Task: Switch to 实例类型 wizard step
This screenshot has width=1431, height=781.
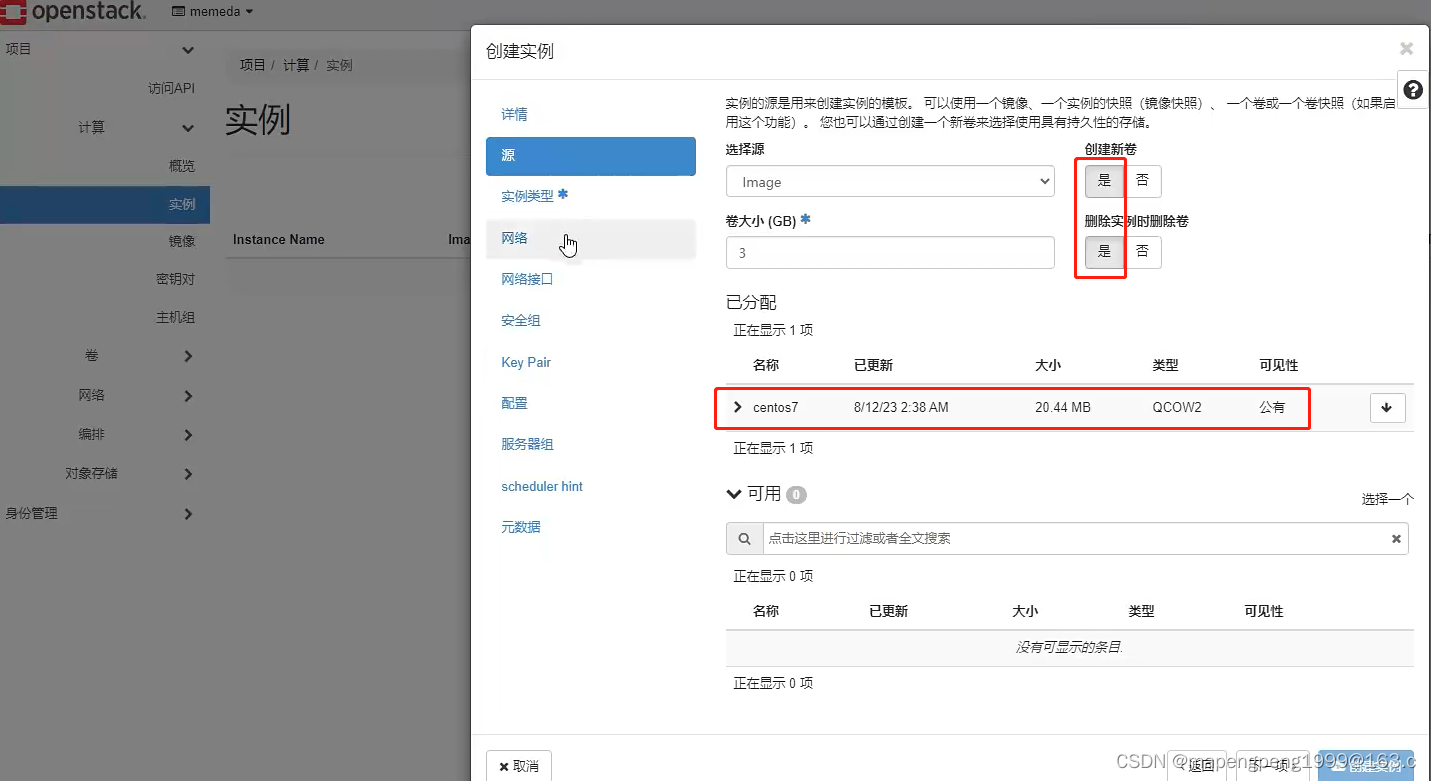Action: click(x=591, y=196)
